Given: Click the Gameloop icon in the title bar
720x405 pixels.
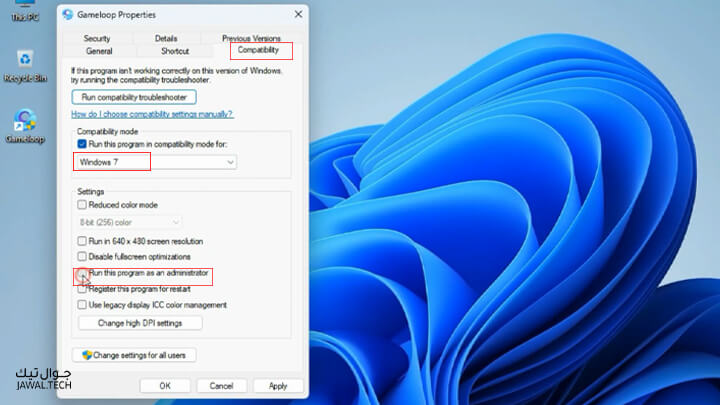Looking at the screenshot, I should pyautogui.click(x=68, y=15).
